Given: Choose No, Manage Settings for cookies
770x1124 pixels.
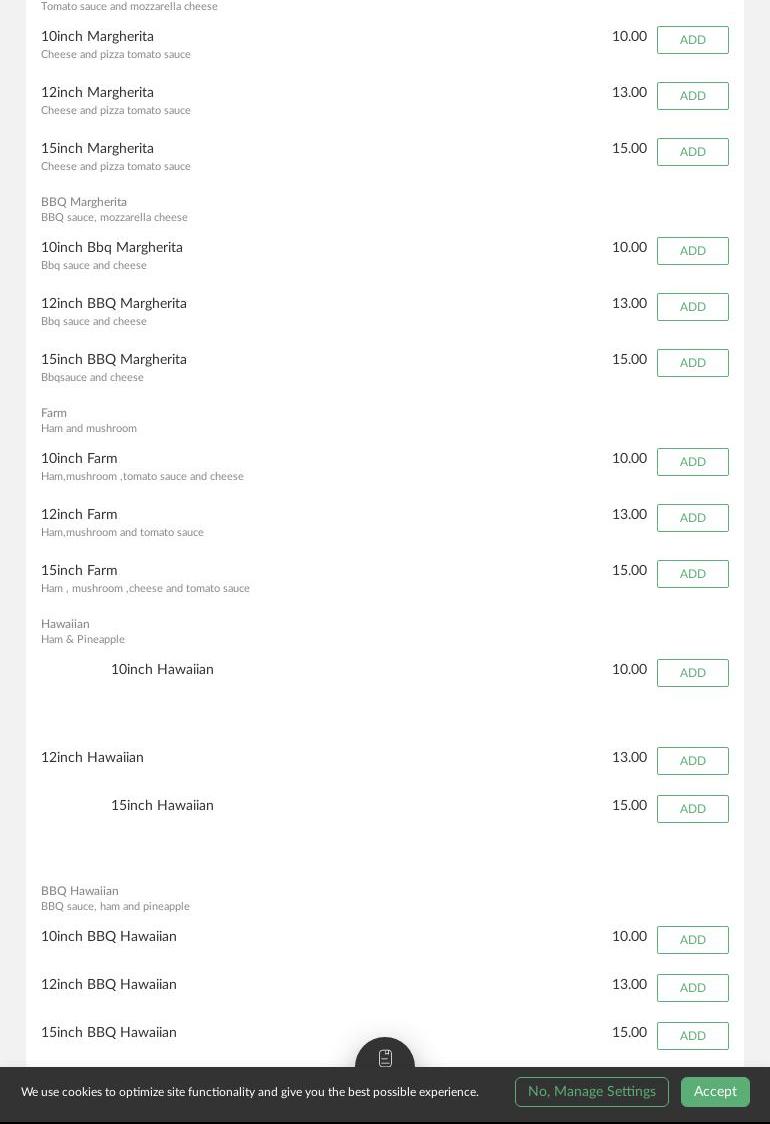Looking at the screenshot, I should coord(591,1091).
